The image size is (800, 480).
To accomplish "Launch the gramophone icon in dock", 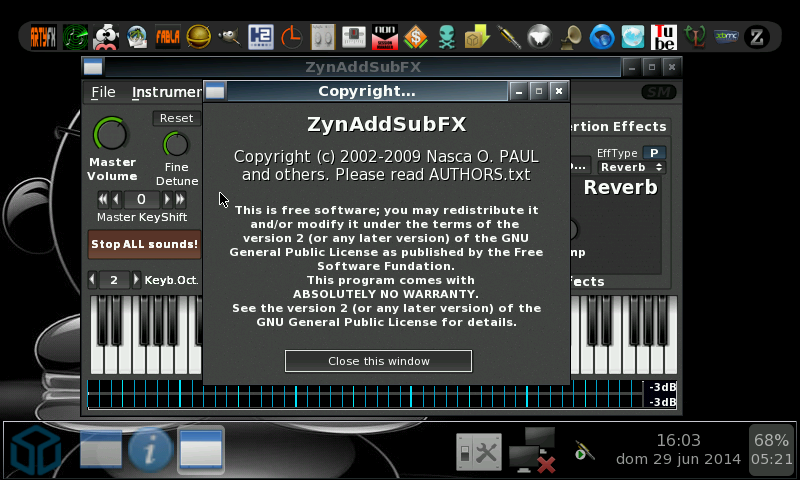I will (571, 37).
